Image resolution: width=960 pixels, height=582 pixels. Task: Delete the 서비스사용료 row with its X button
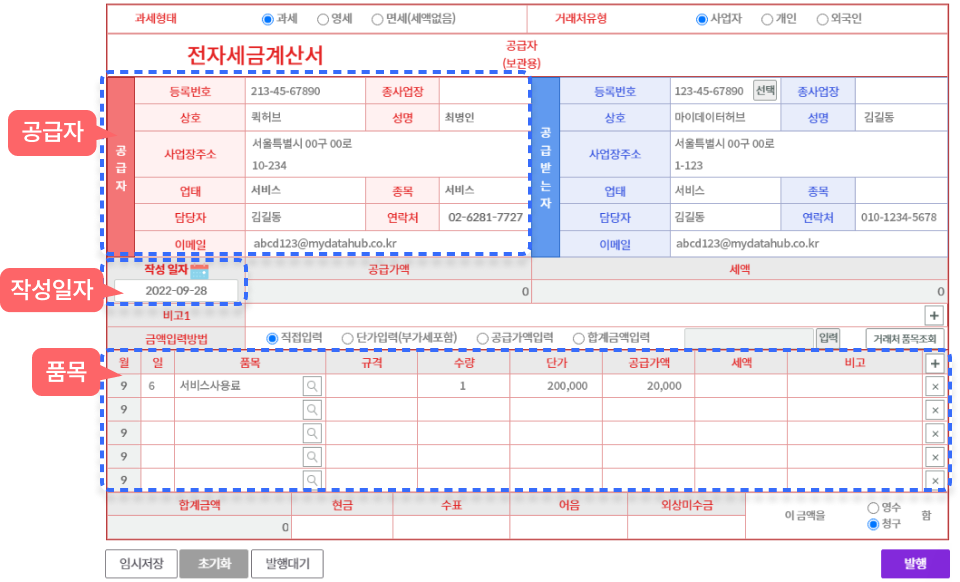935,387
